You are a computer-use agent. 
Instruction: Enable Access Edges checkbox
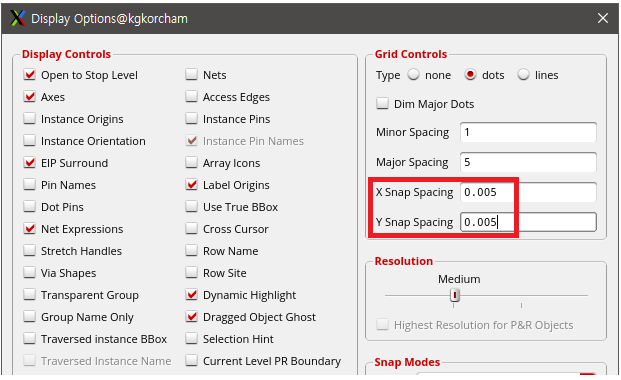point(192,97)
